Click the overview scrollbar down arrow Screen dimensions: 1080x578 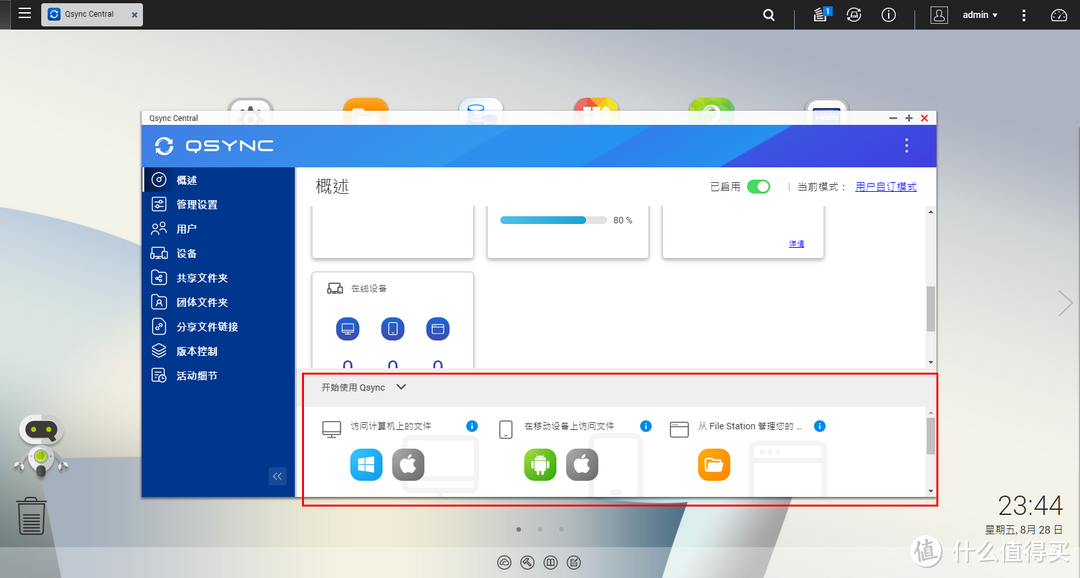[x=931, y=362]
